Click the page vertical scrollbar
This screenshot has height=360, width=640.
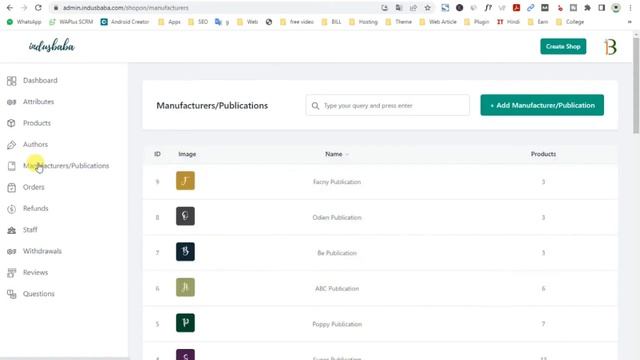(x=636, y=86)
